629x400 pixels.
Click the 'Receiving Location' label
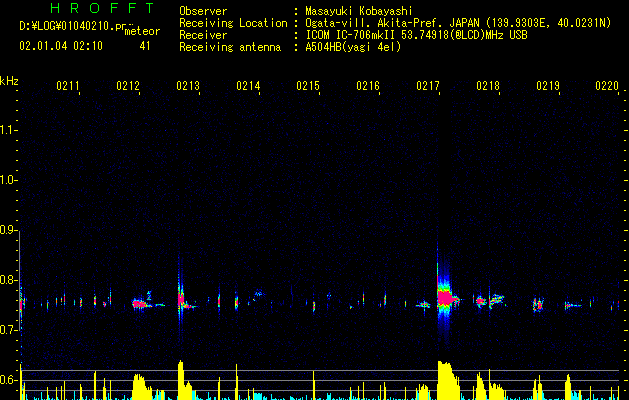click(233, 23)
